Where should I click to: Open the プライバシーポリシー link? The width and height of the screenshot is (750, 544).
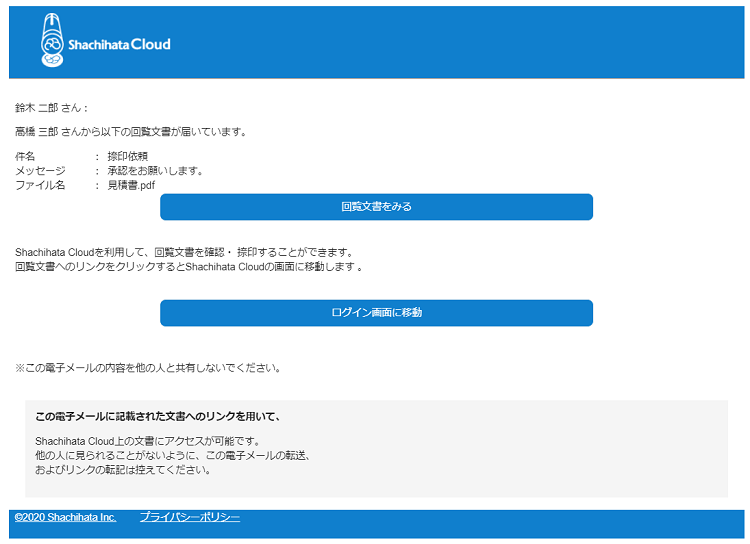[x=190, y=517]
